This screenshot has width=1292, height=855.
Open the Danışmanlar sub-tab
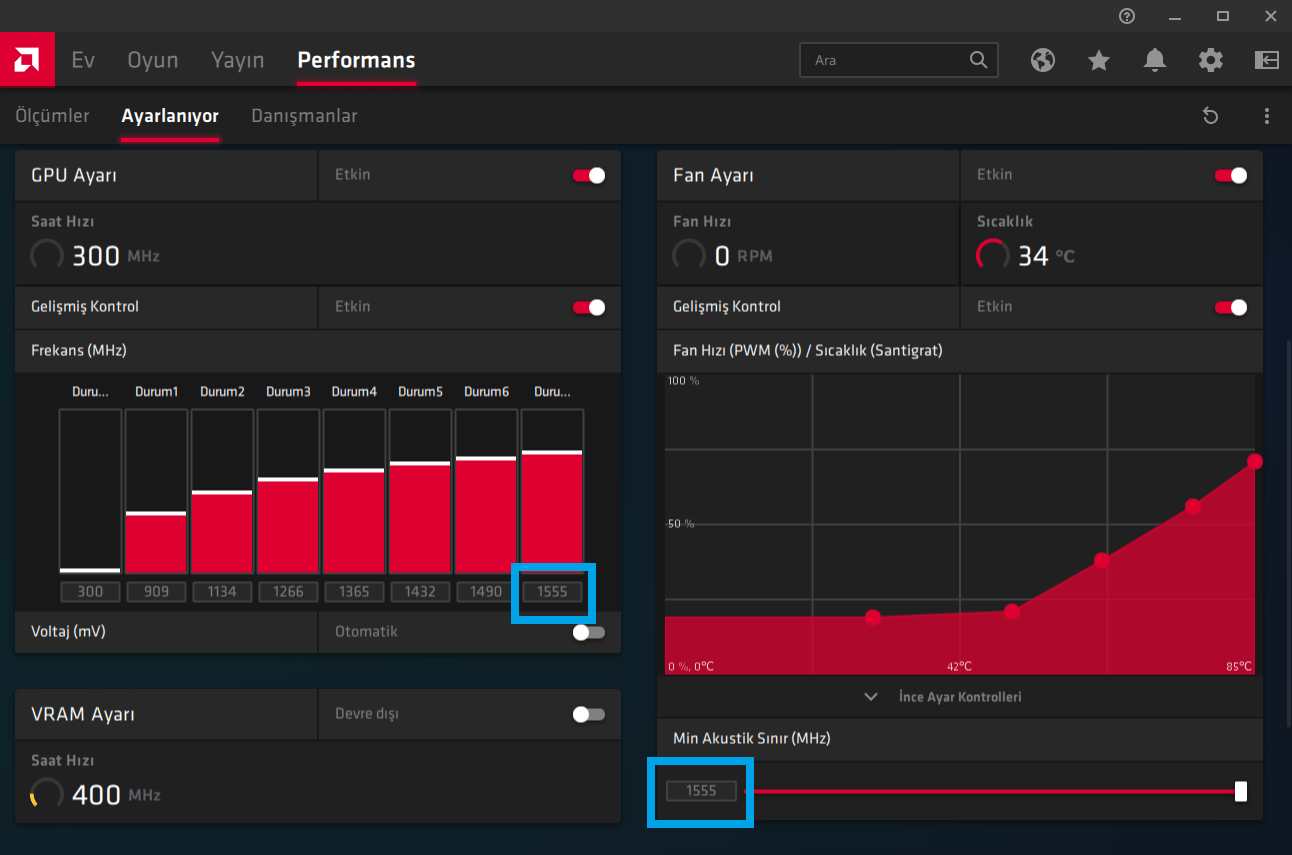pyautogui.click(x=304, y=116)
